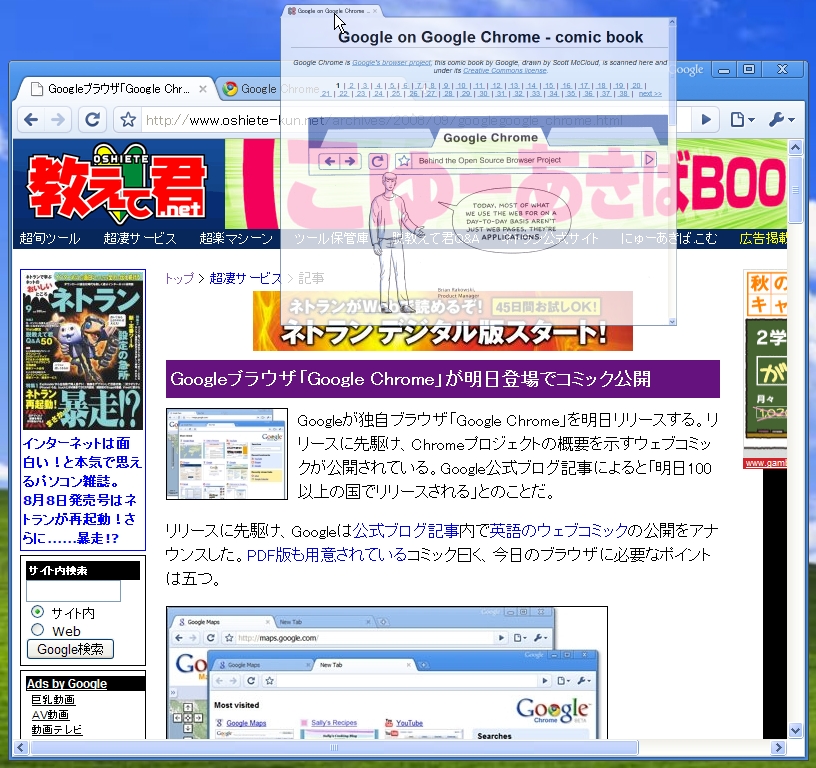This screenshot has height=768, width=816.
Task: Click the 秋のキャ orange ad banner
Action: [x=766, y=293]
